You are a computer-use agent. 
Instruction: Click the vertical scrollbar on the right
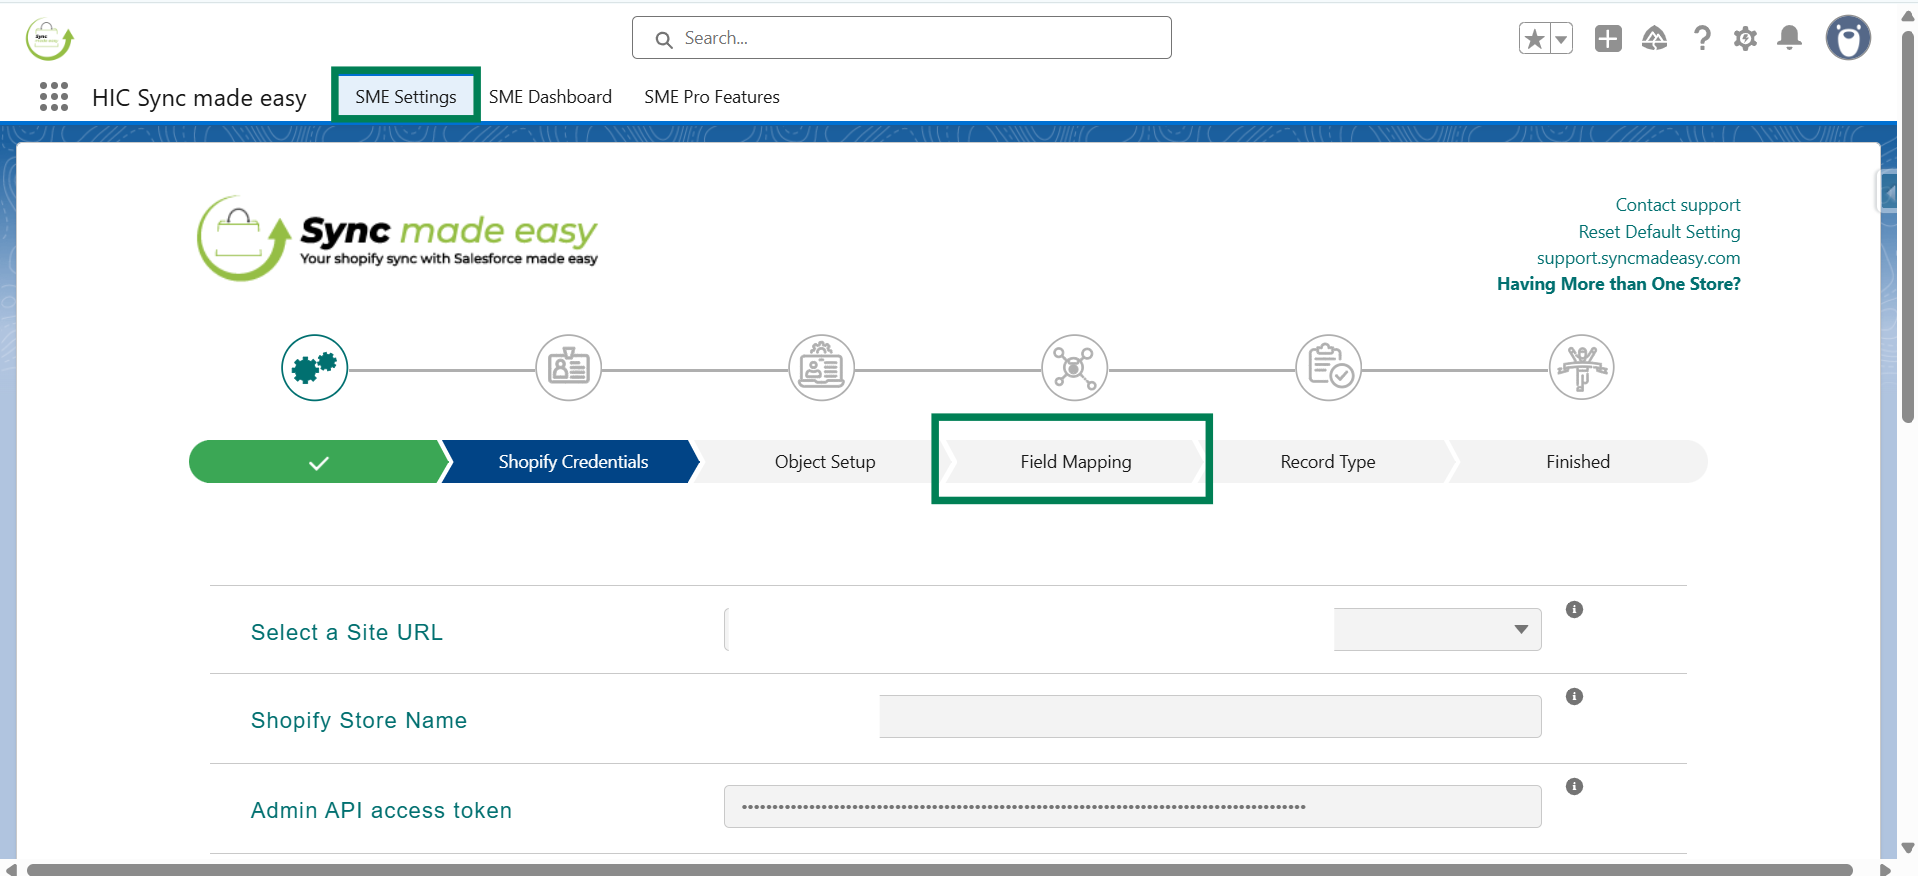coord(1908,226)
